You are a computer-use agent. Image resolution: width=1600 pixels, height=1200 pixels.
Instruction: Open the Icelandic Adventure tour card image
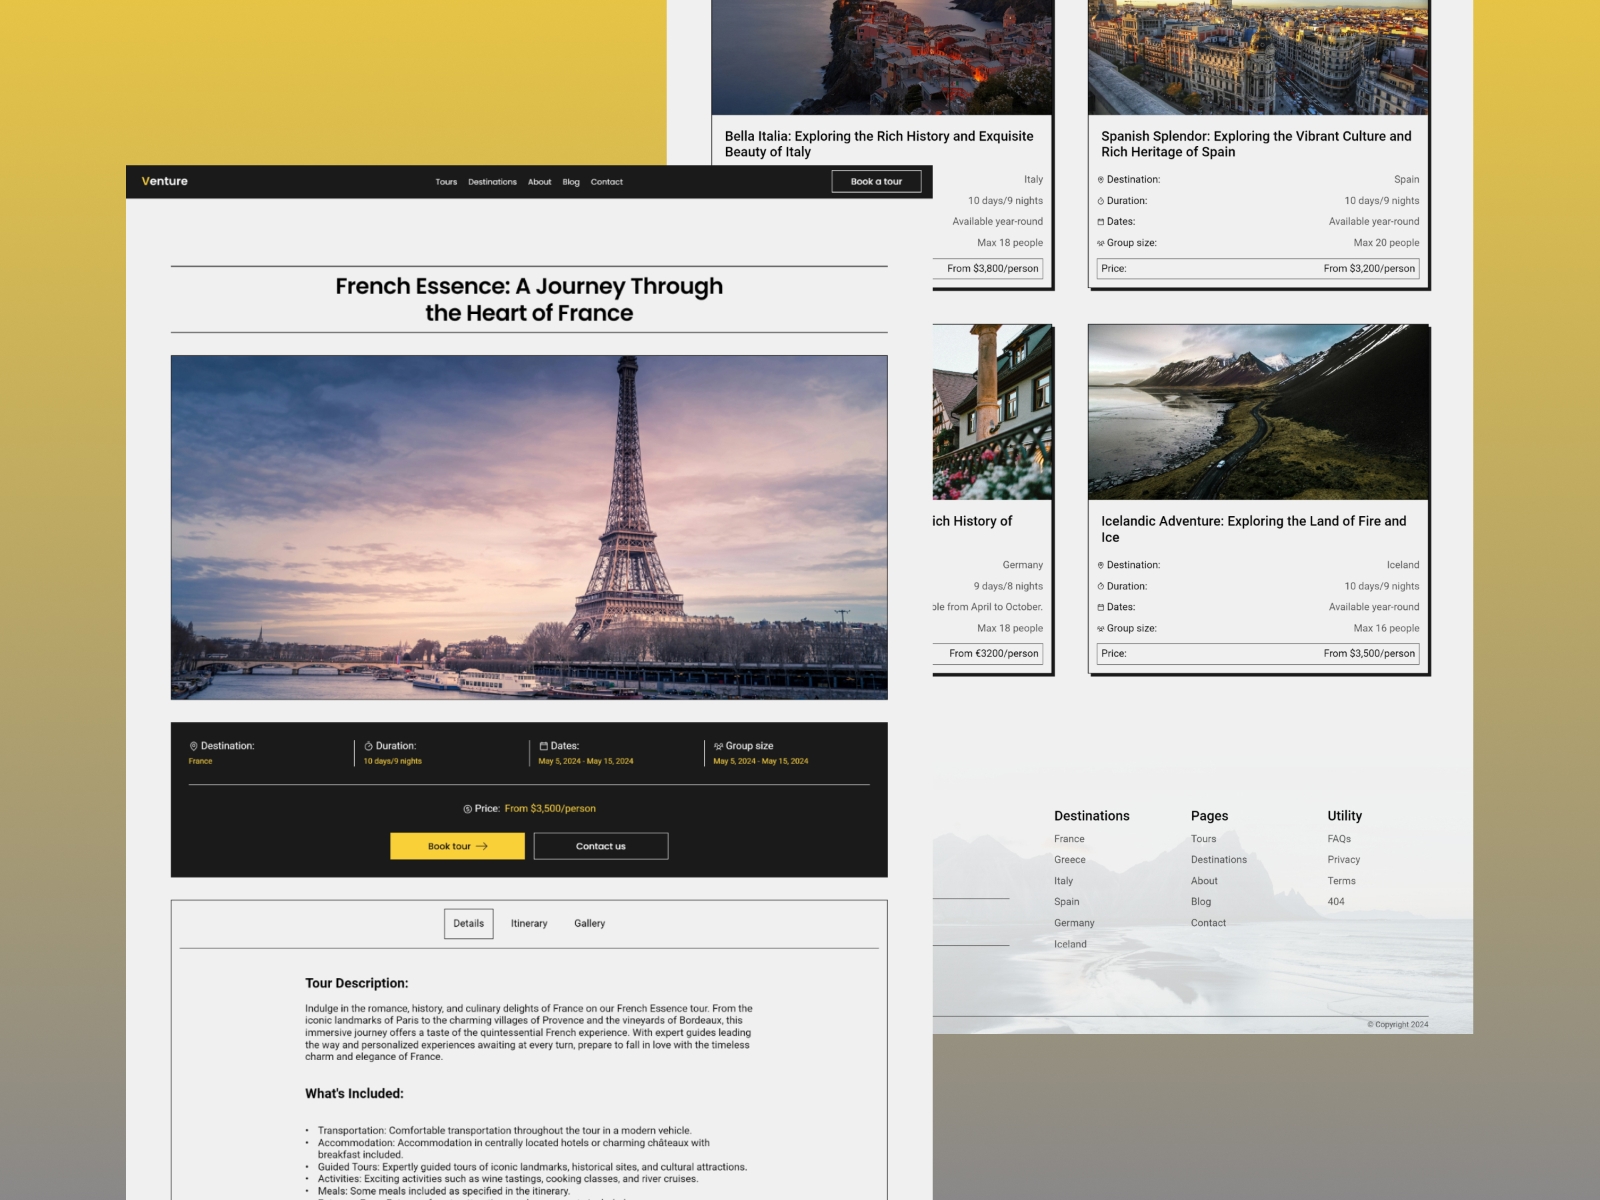[x=1258, y=411]
